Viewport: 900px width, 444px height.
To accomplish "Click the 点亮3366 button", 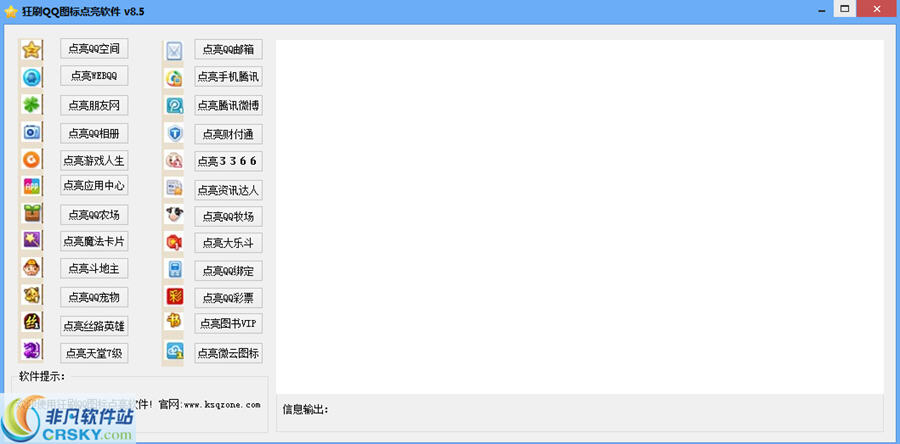I will tap(228, 161).
